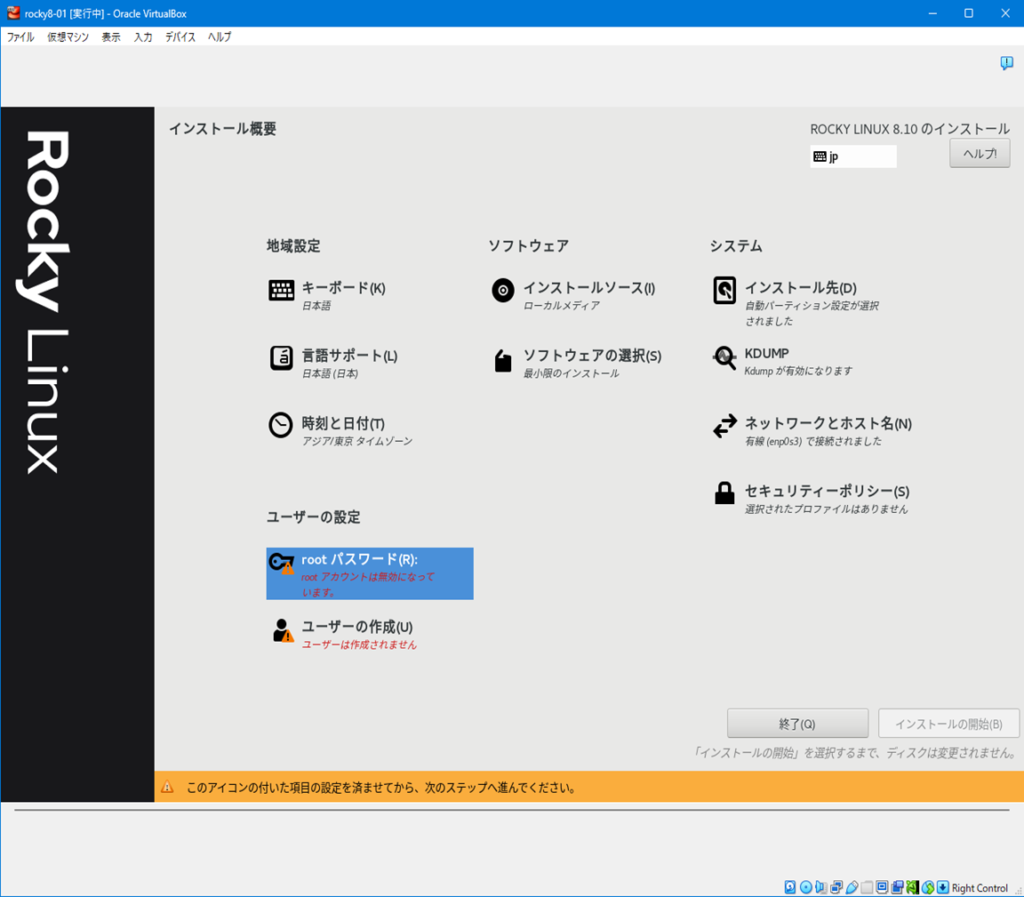Click the 終了(Q) button
The image size is (1024, 897).
pos(797,723)
